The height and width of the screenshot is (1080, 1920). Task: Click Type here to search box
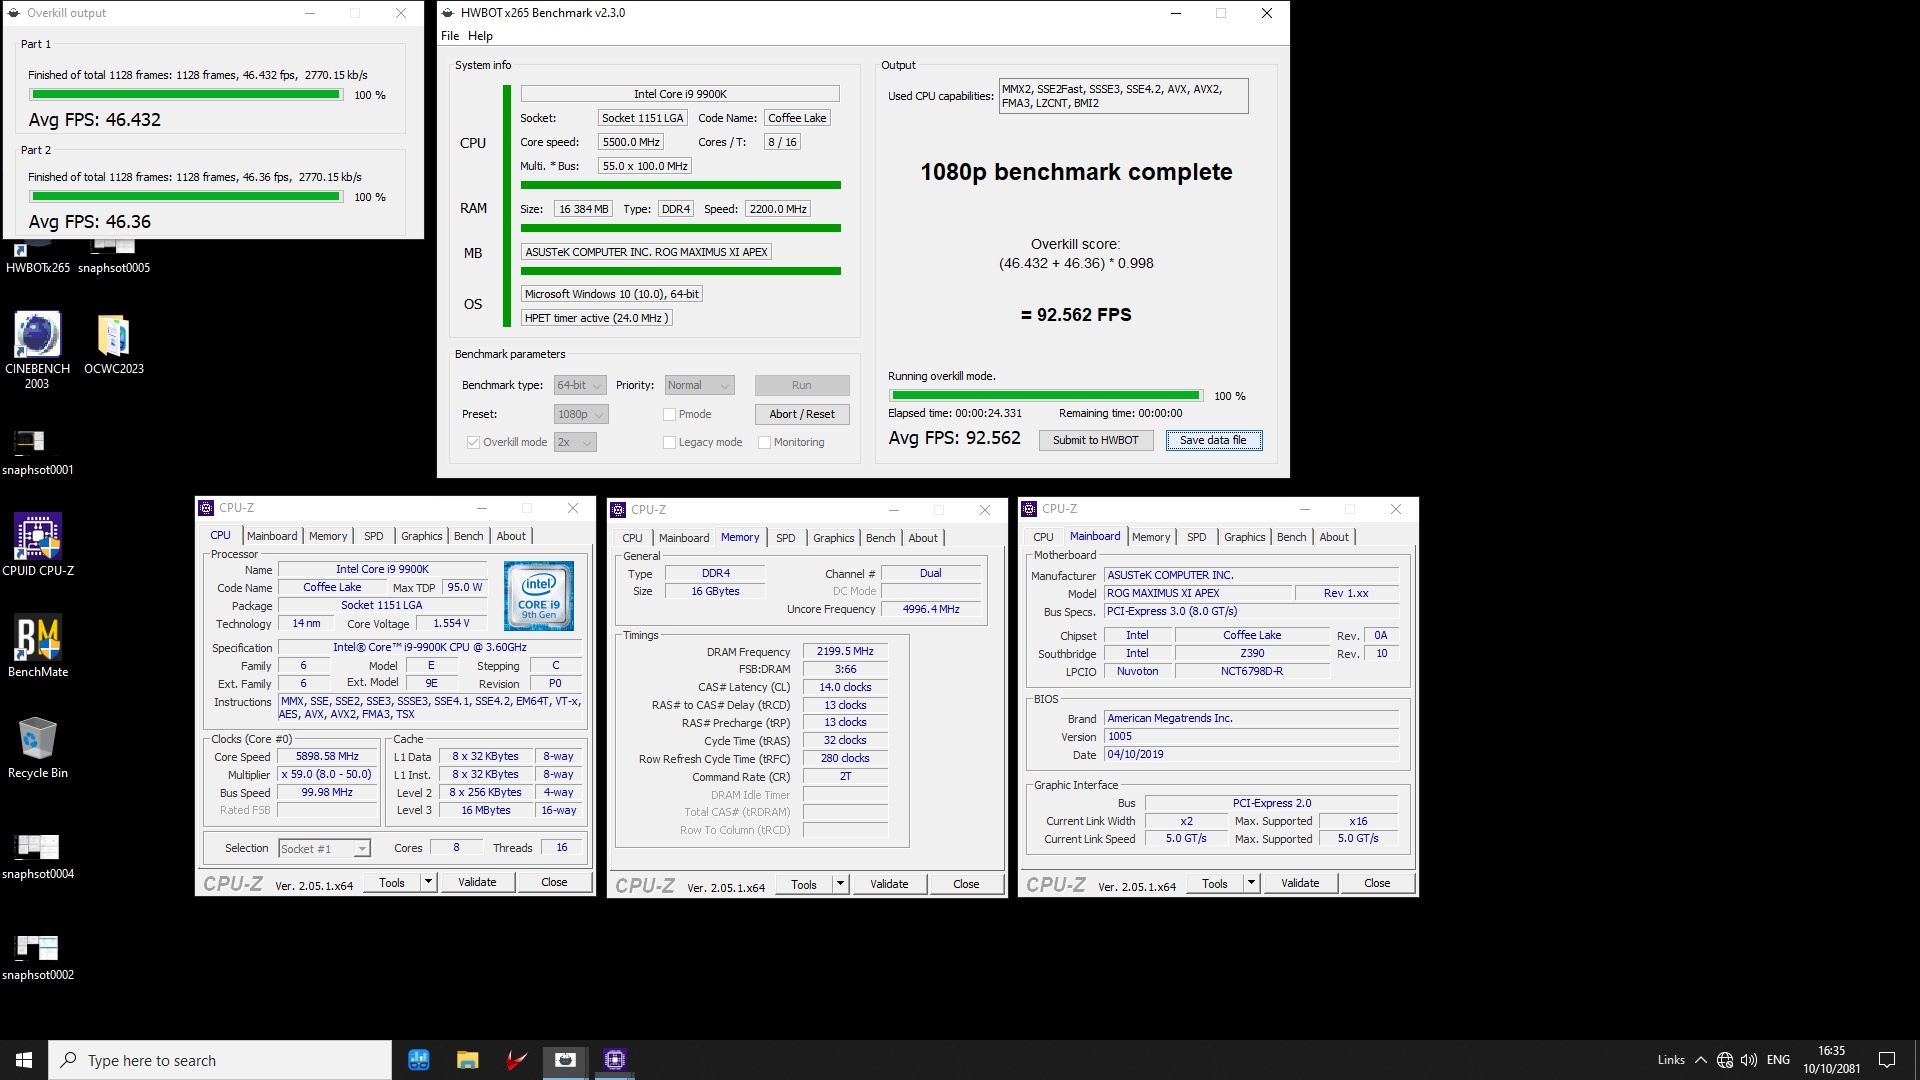tap(220, 1060)
